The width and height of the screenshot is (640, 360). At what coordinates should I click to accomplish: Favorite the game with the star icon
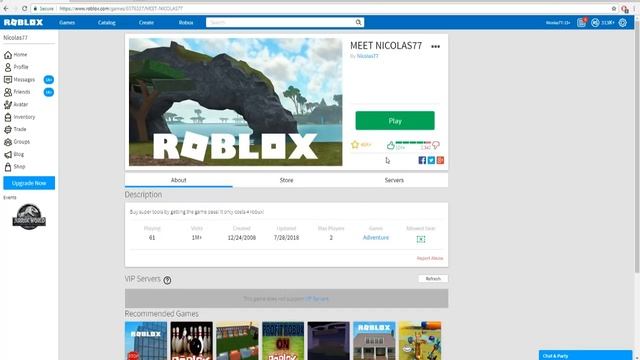click(355, 144)
